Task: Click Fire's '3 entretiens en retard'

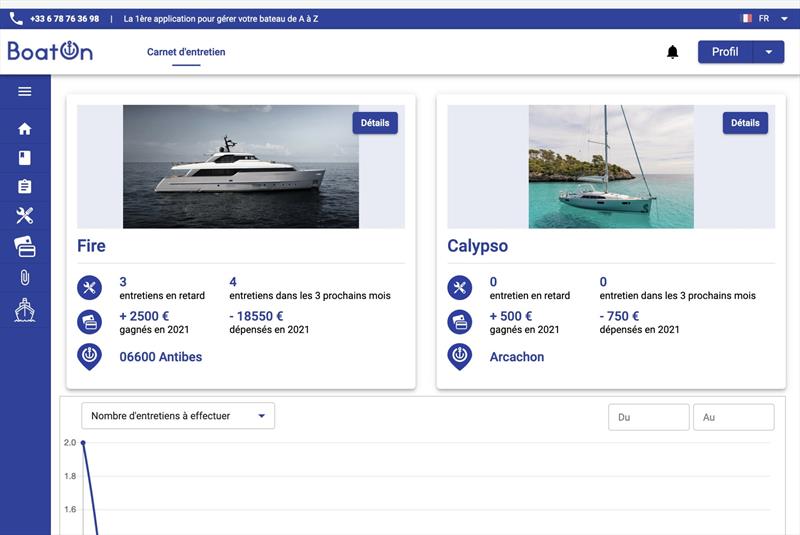Action: [162, 288]
